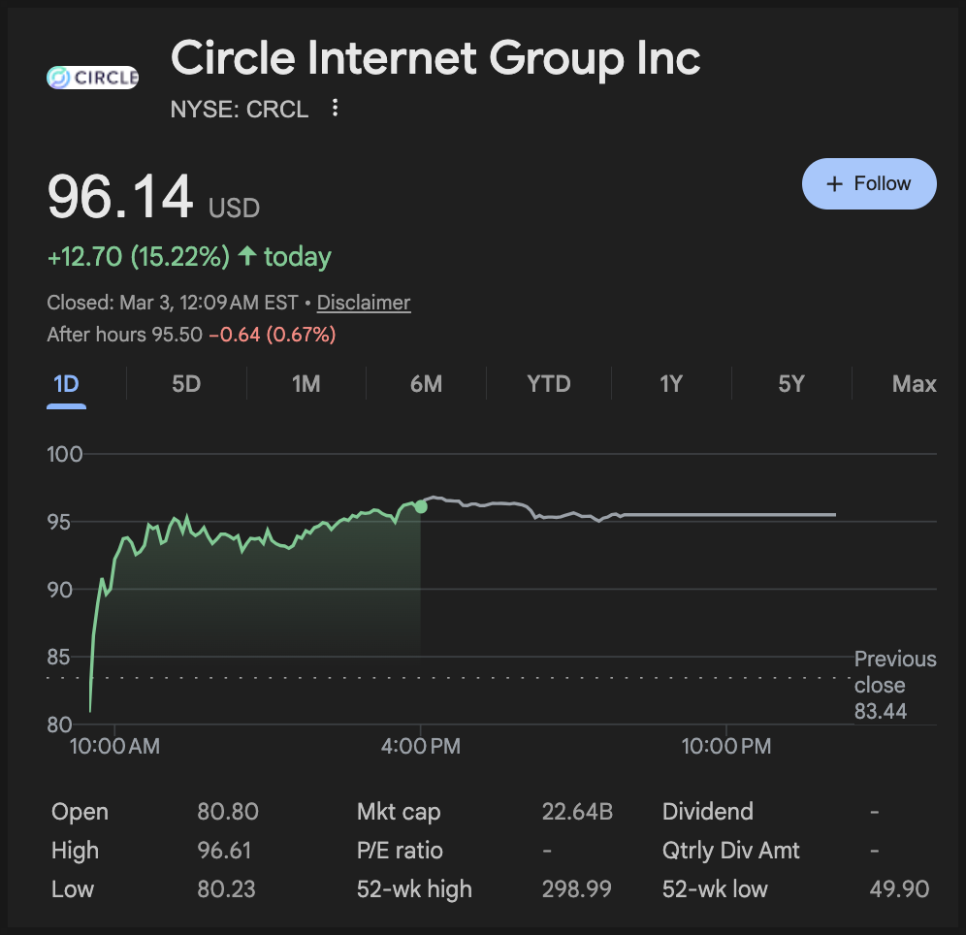Open the Disclaimer link
966x935 pixels.
363,302
